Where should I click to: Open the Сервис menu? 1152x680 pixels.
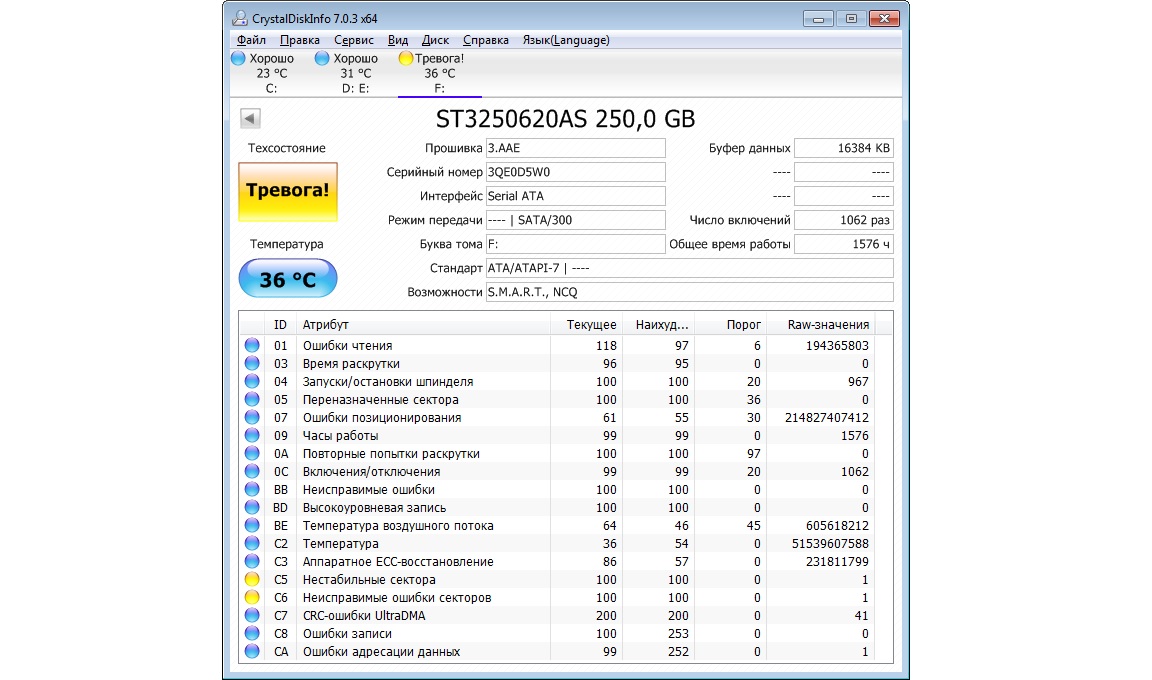(353, 40)
